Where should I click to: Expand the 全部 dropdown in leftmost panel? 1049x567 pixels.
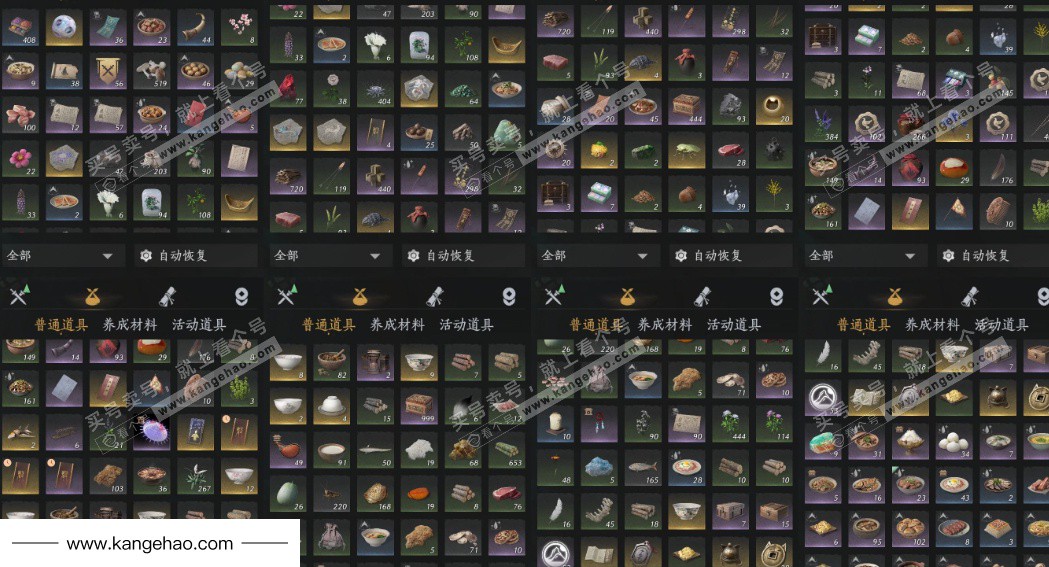(x=62, y=255)
